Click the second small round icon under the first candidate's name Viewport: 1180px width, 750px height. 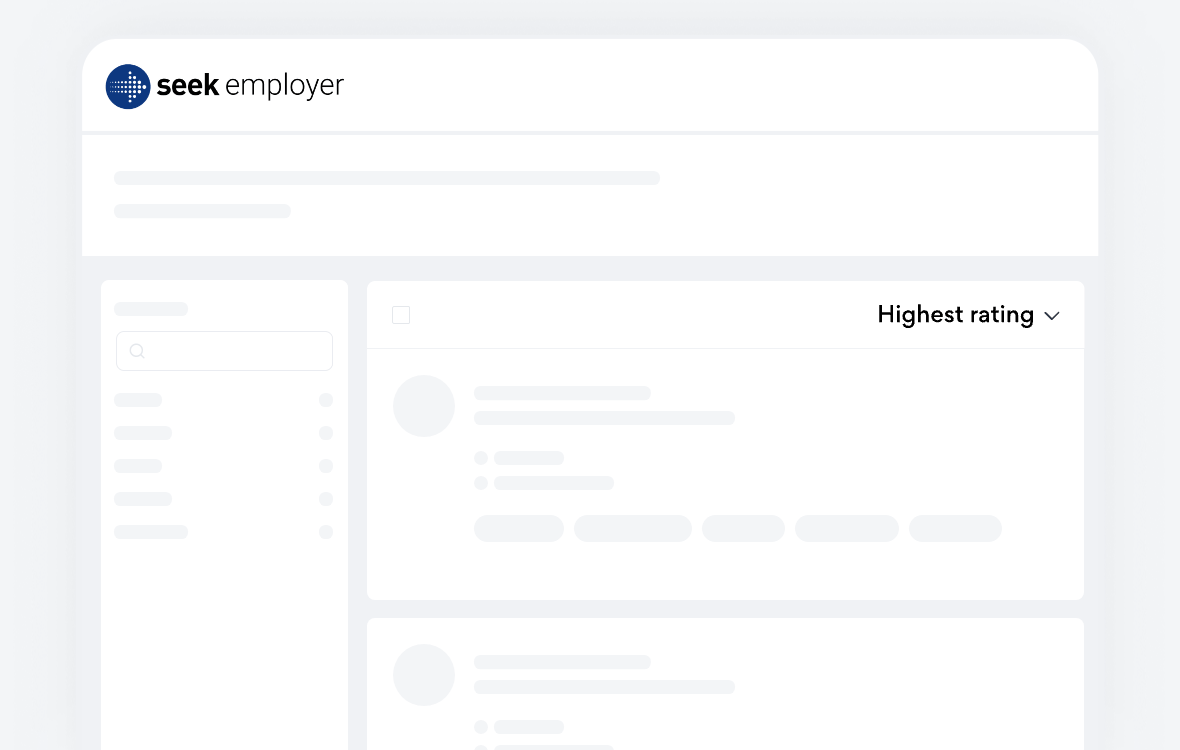click(481, 483)
